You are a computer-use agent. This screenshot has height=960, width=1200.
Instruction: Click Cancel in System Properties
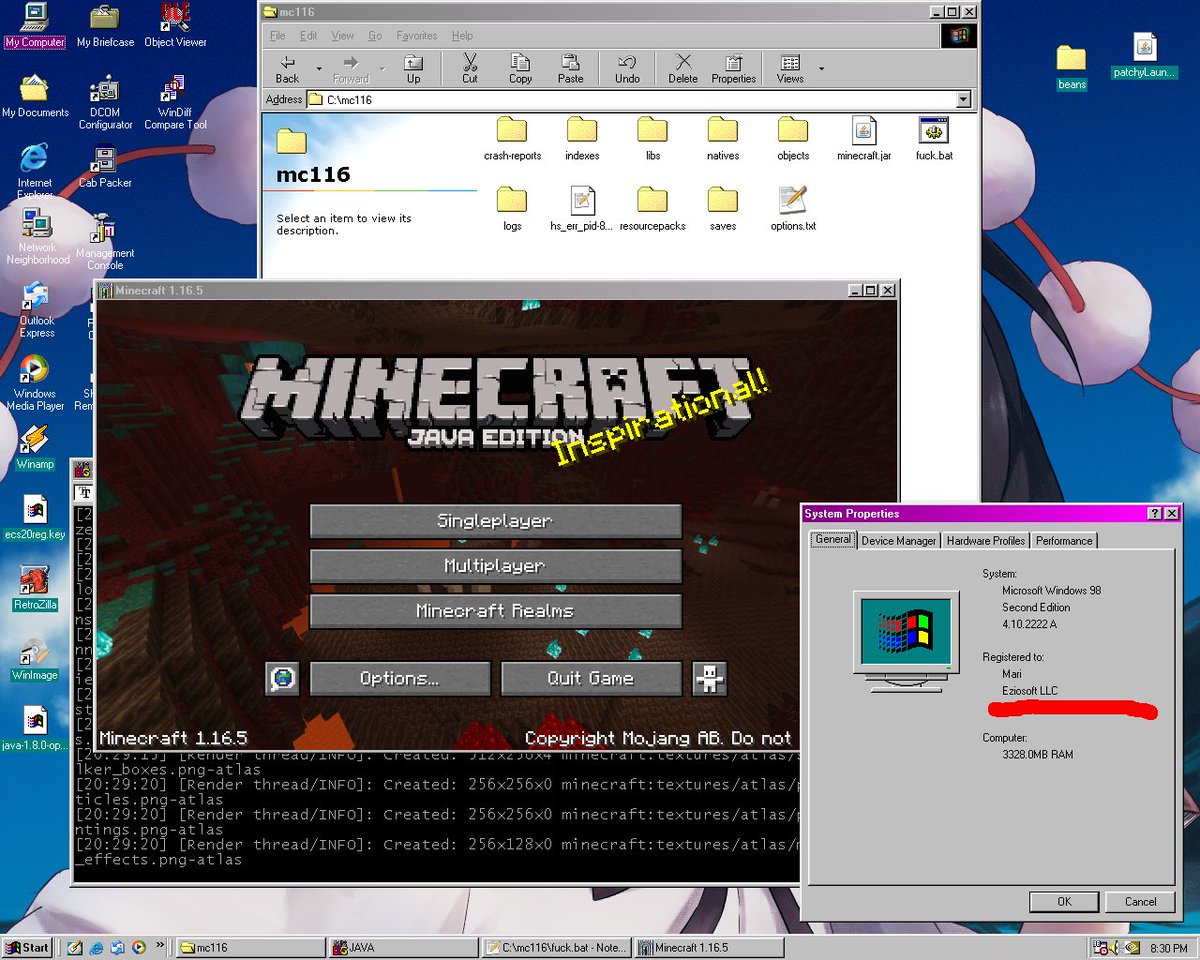tap(1140, 901)
